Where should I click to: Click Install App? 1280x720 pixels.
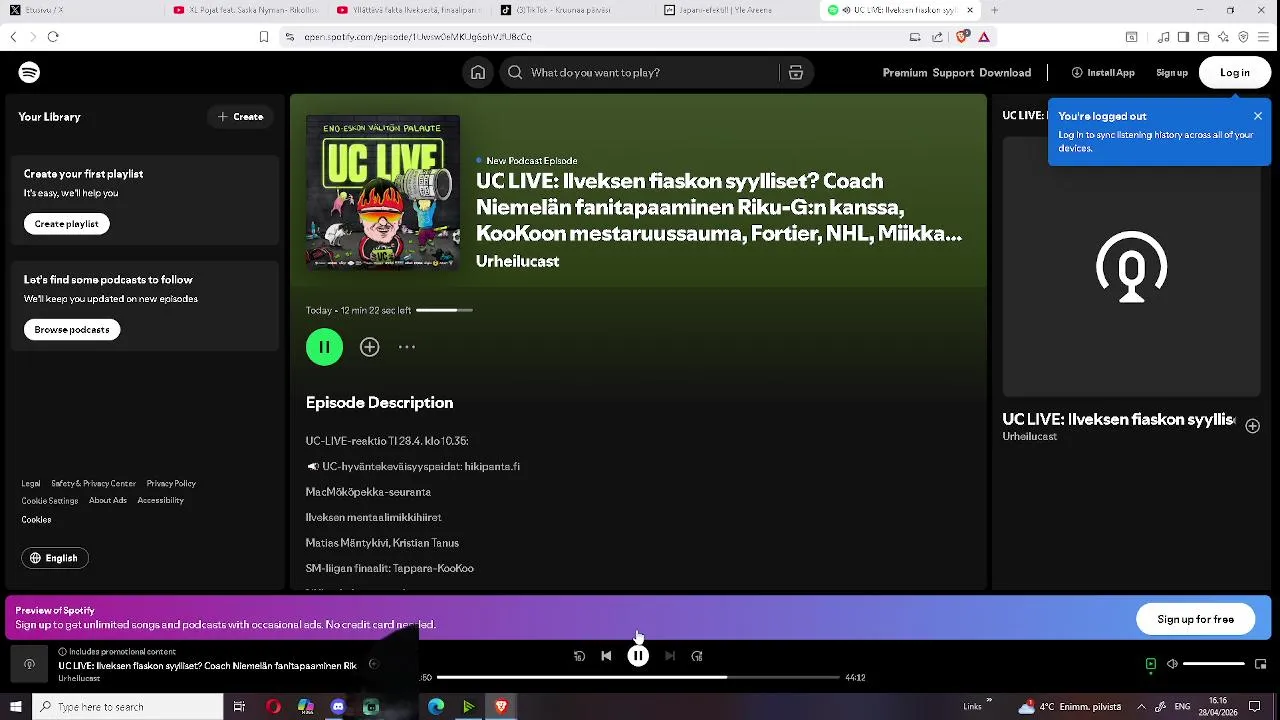pos(1103,72)
